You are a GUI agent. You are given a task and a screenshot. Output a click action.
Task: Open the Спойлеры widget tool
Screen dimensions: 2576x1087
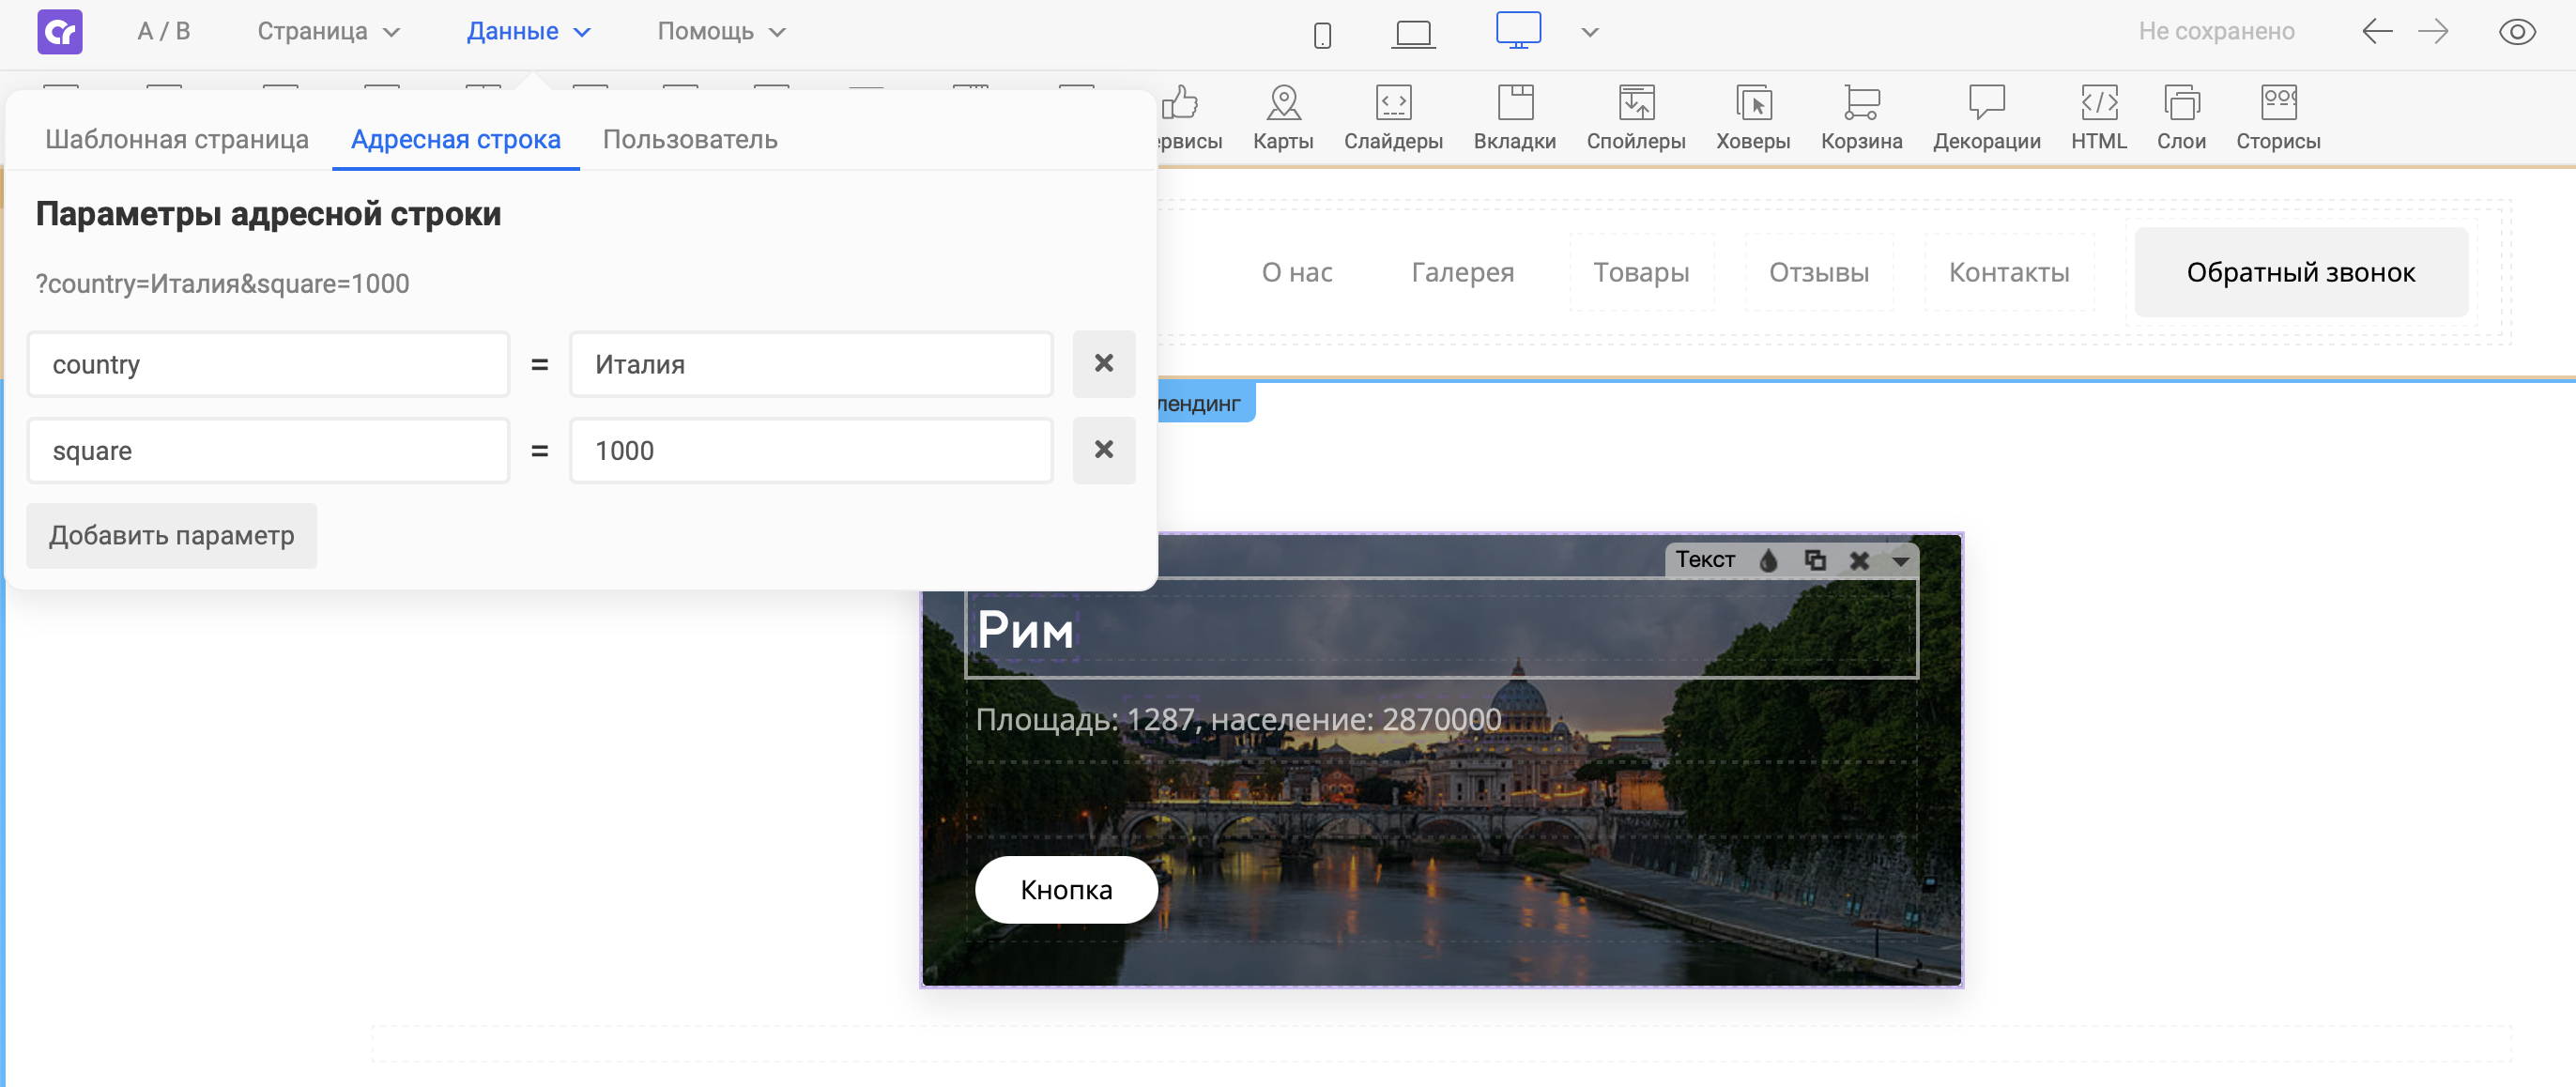pyautogui.click(x=1636, y=119)
